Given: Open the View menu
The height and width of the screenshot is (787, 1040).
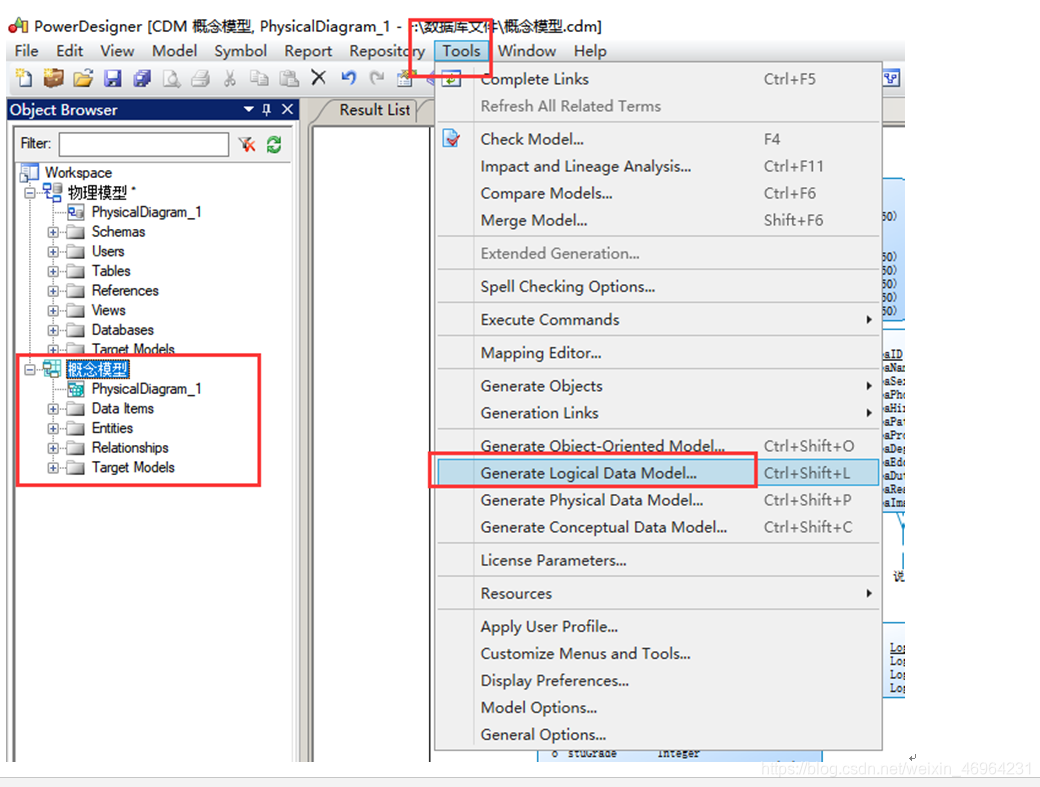Looking at the screenshot, I should pyautogui.click(x=117, y=51).
